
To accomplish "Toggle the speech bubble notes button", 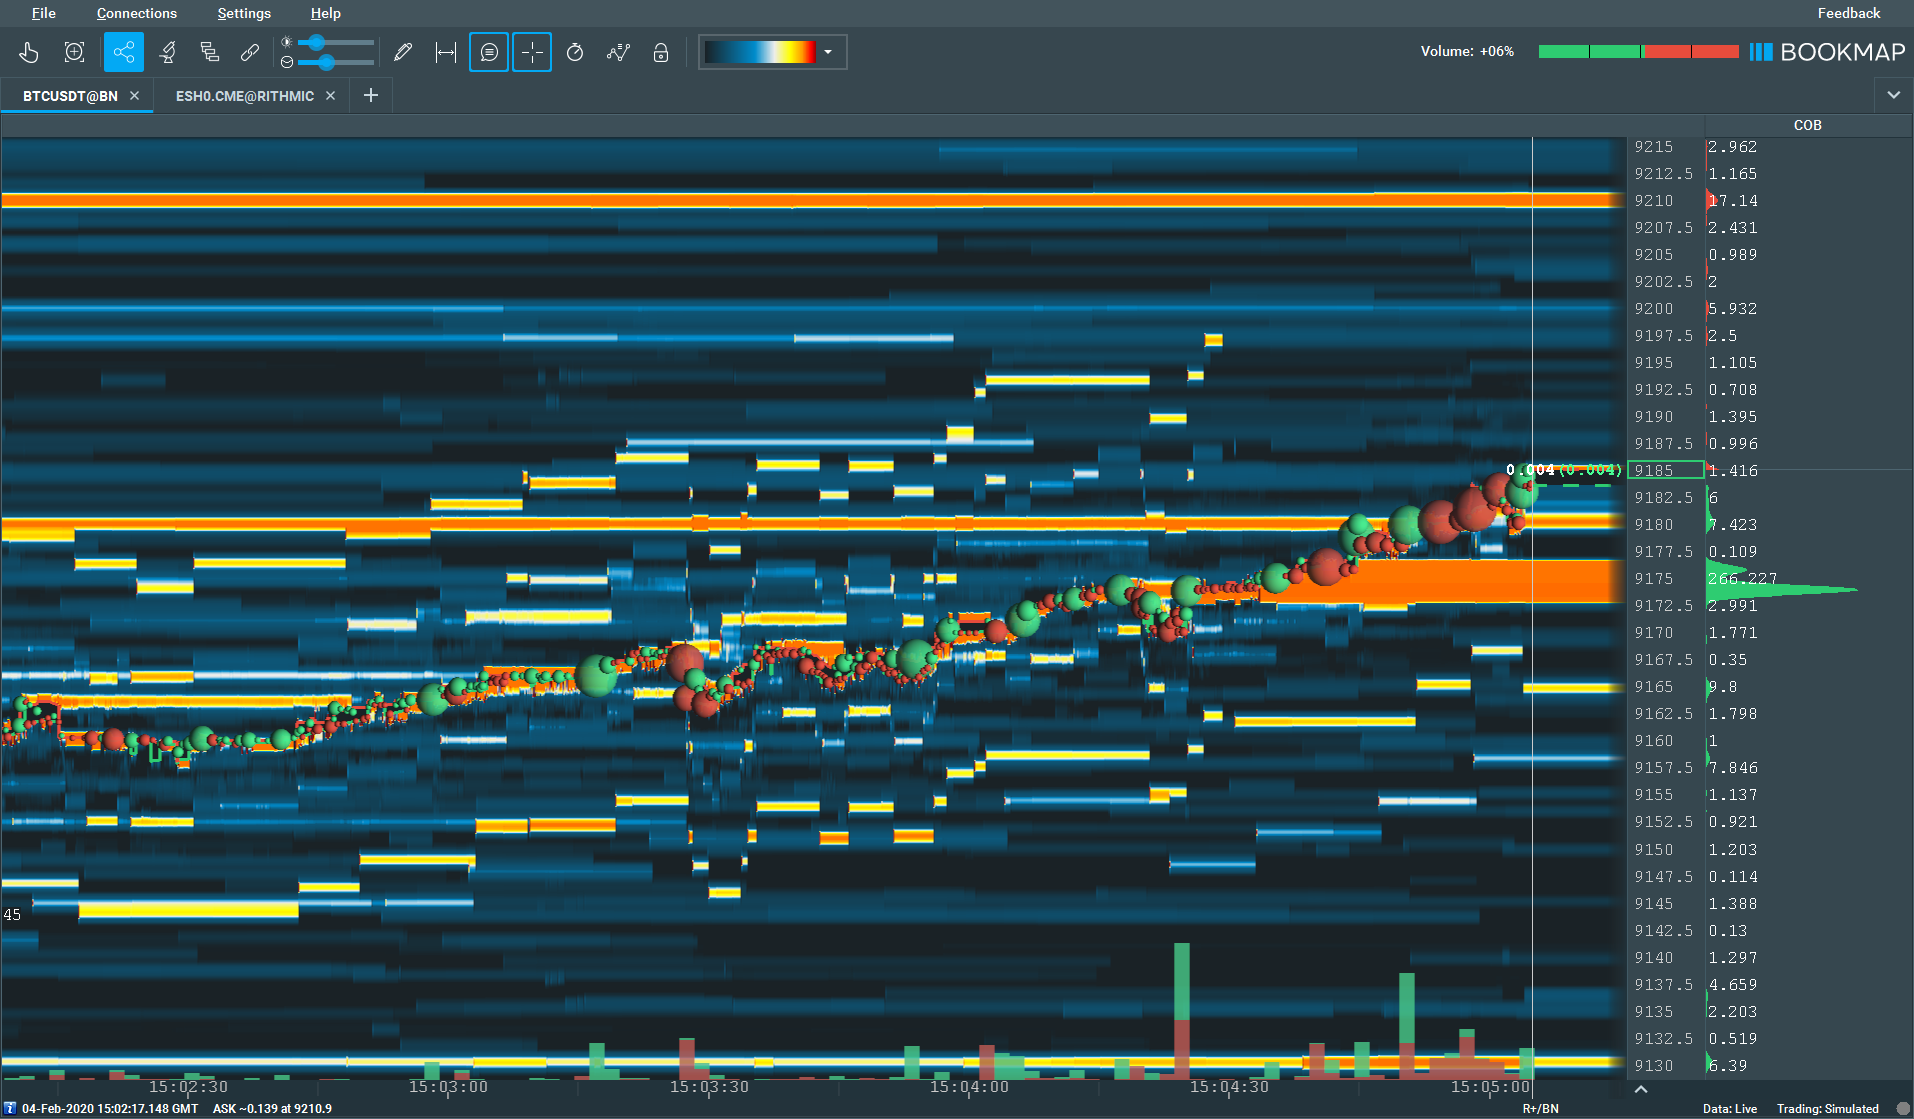I will 489,52.
